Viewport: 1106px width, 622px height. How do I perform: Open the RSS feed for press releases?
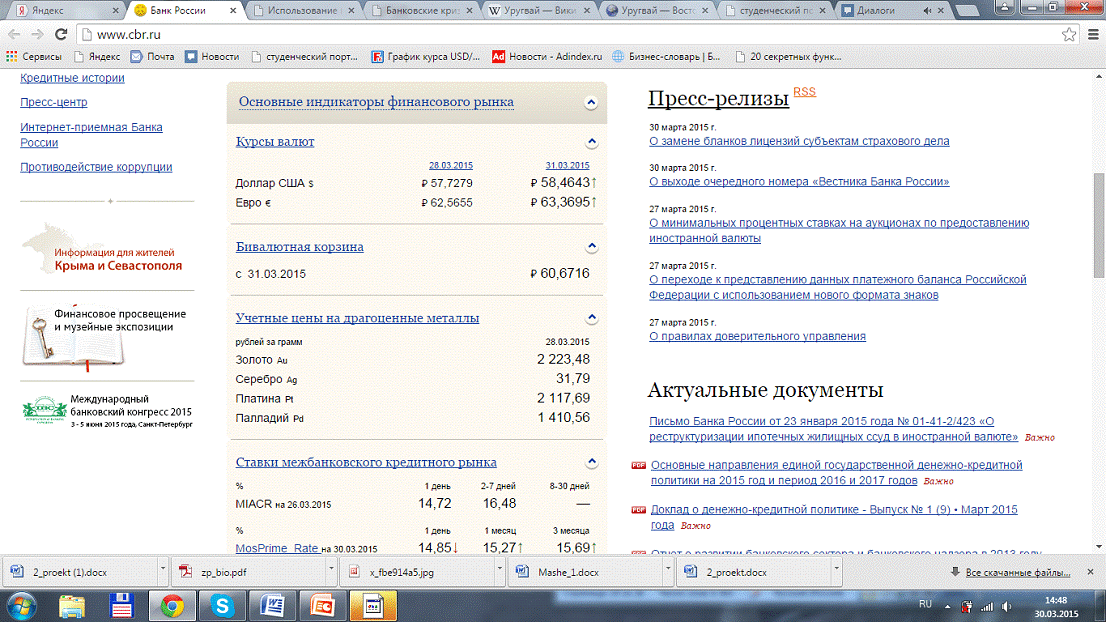point(804,92)
